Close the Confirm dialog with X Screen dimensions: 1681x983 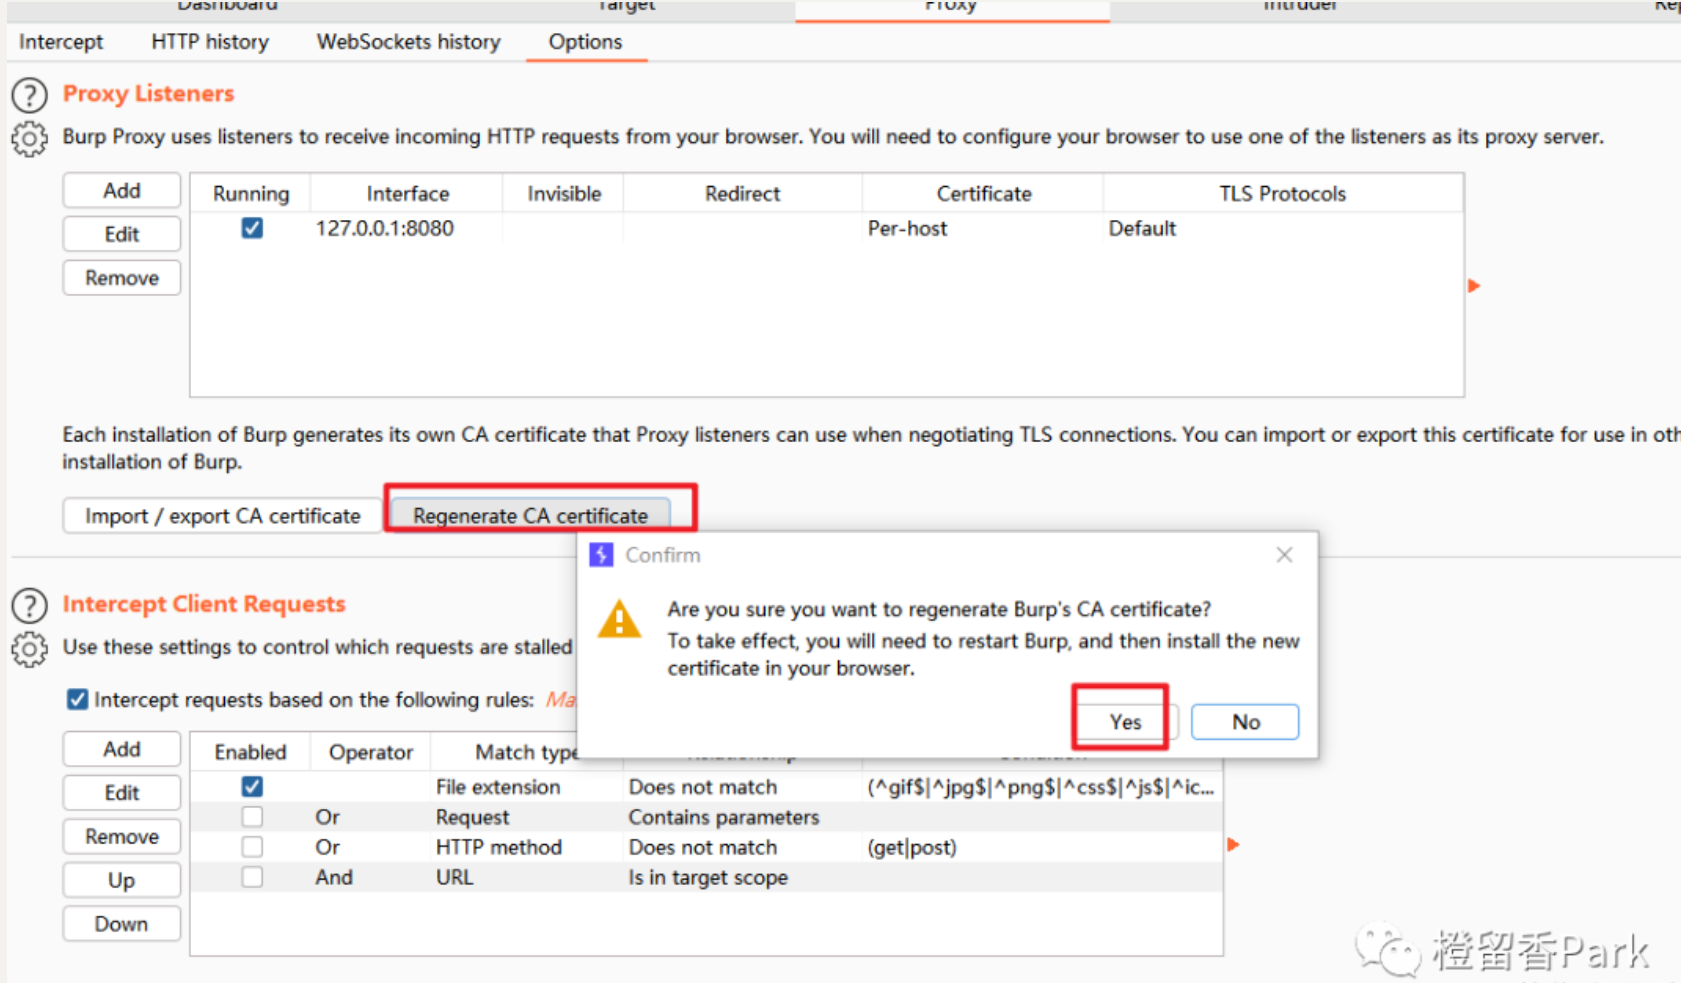coord(1284,555)
